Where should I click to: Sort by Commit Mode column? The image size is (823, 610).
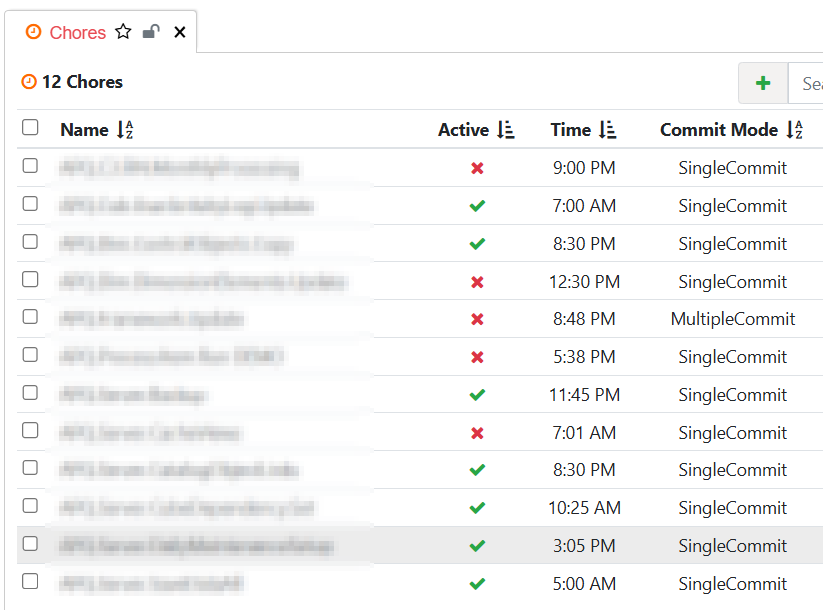pyautogui.click(x=795, y=130)
